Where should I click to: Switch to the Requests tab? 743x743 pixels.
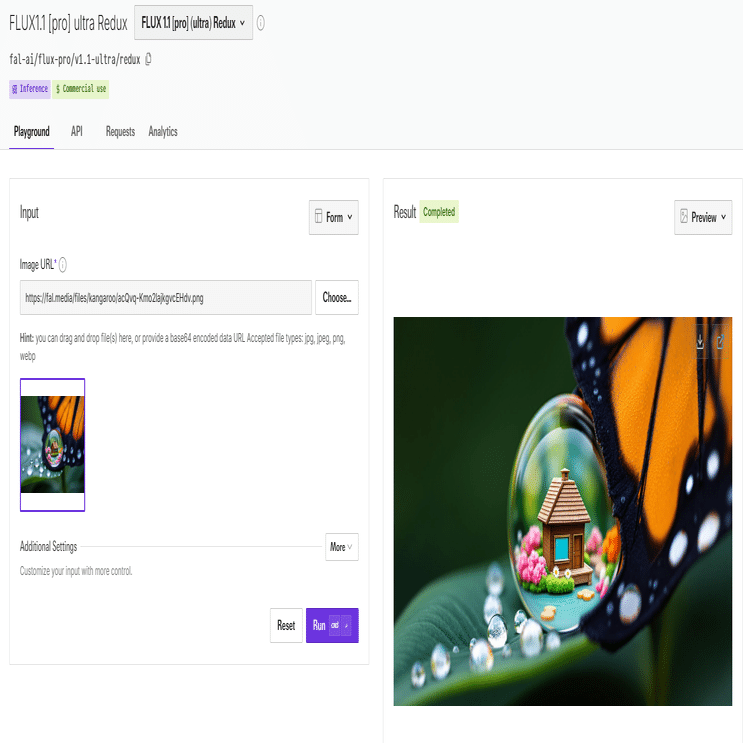(x=120, y=132)
